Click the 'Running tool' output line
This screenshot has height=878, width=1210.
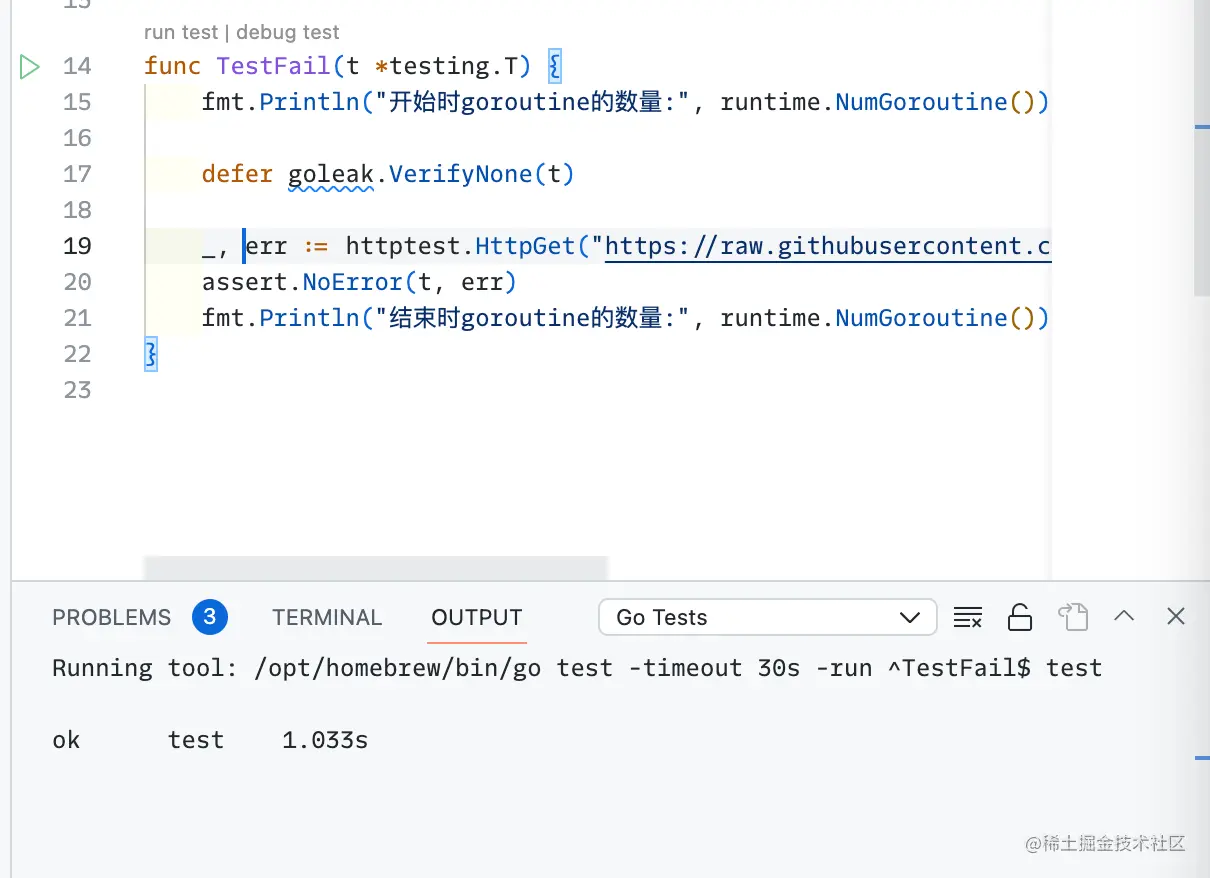577,668
